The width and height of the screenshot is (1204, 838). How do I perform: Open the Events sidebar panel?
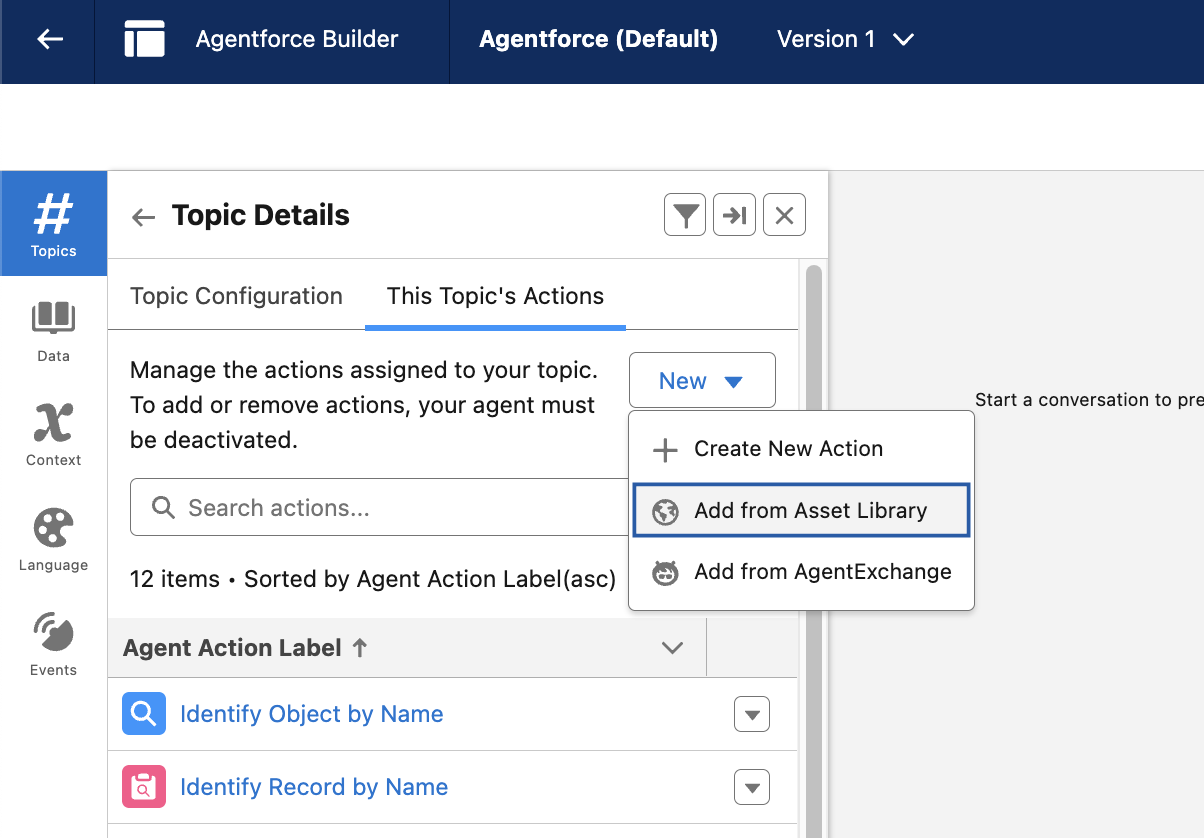[x=53, y=645]
